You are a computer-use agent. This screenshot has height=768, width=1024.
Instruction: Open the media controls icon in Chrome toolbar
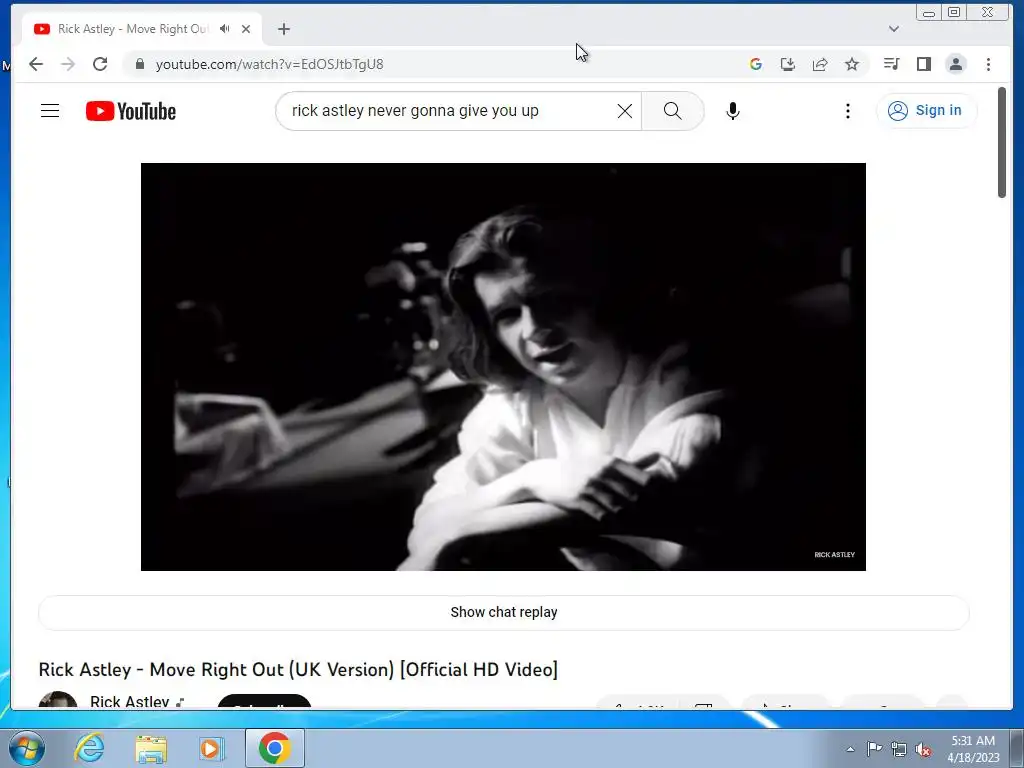[891, 64]
